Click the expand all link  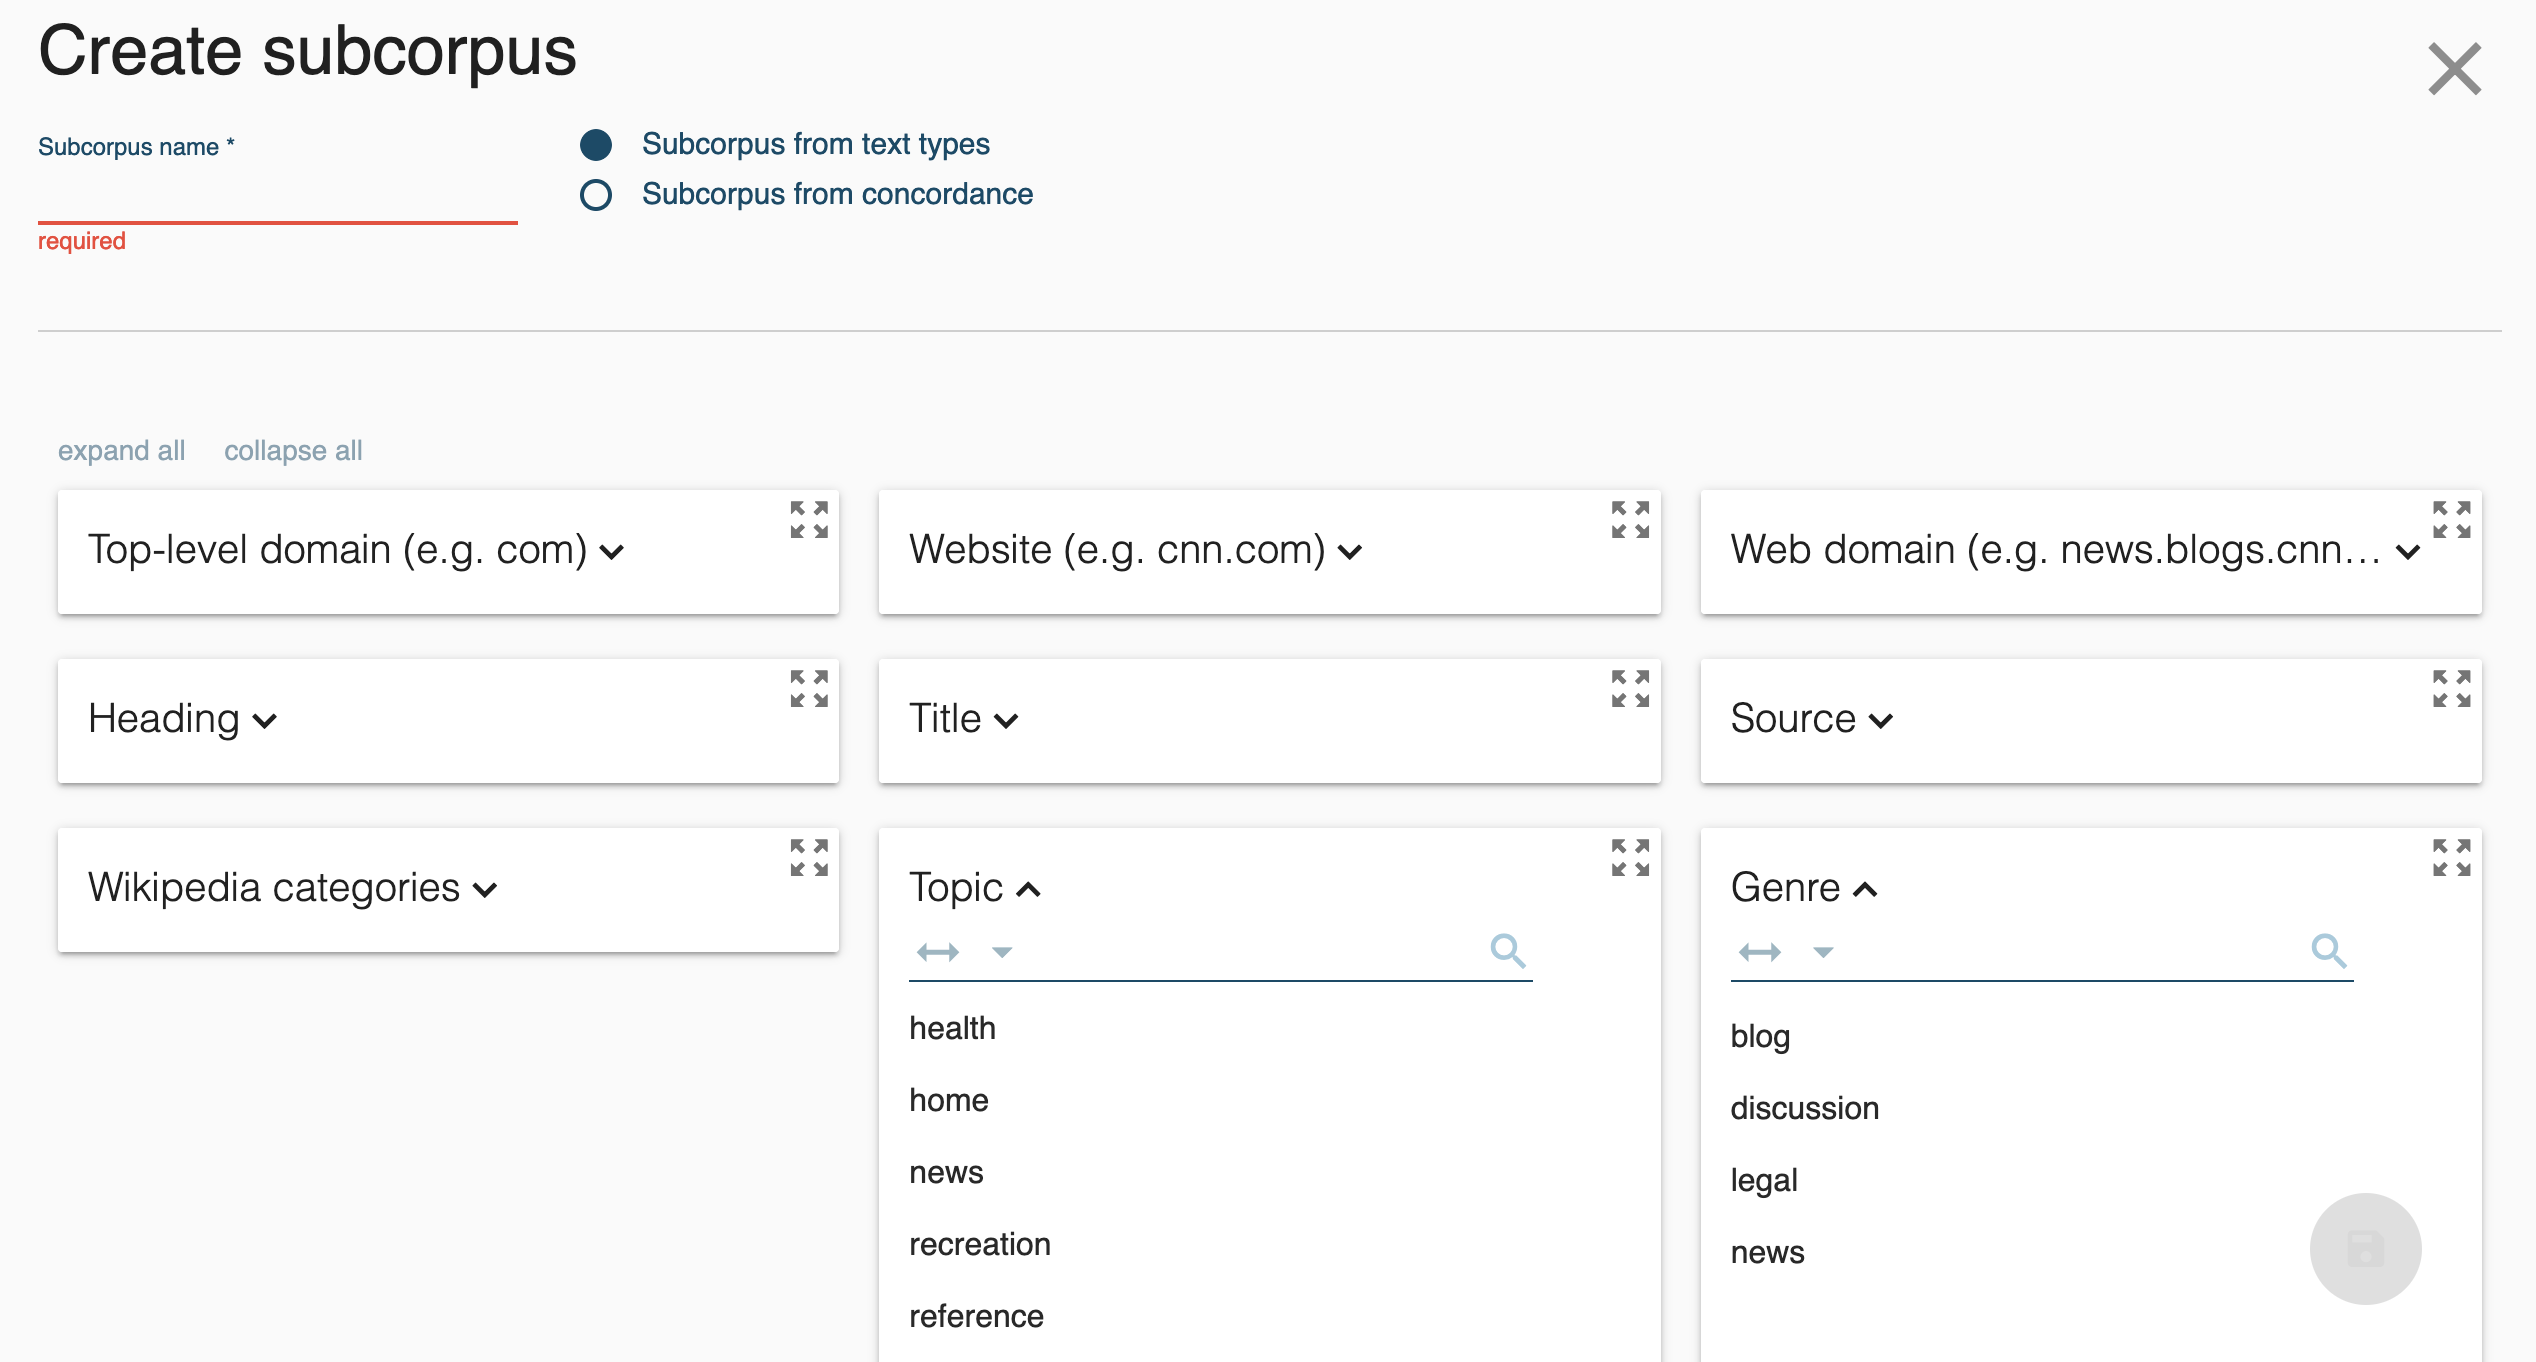[121, 451]
